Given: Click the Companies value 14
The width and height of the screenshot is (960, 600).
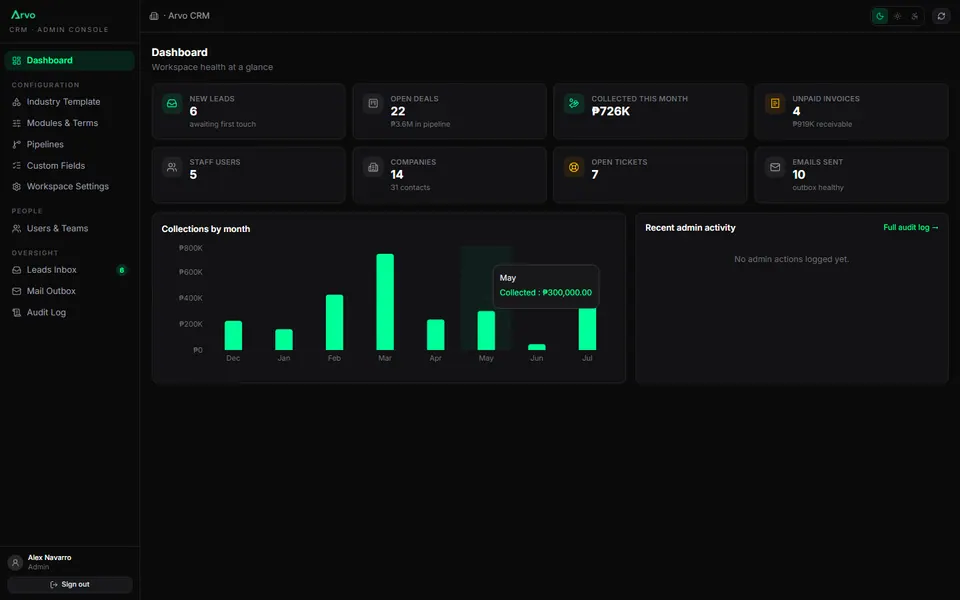Looking at the screenshot, I should 397,175.
